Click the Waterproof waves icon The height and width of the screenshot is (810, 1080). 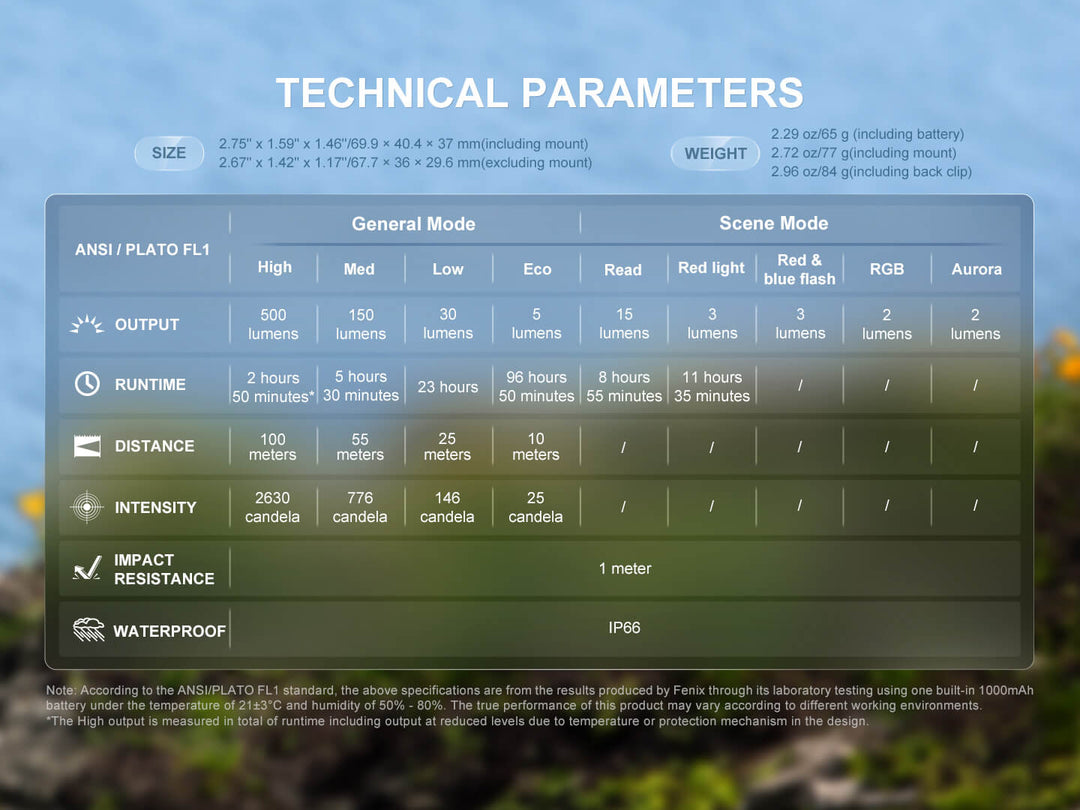pyautogui.click(x=86, y=630)
